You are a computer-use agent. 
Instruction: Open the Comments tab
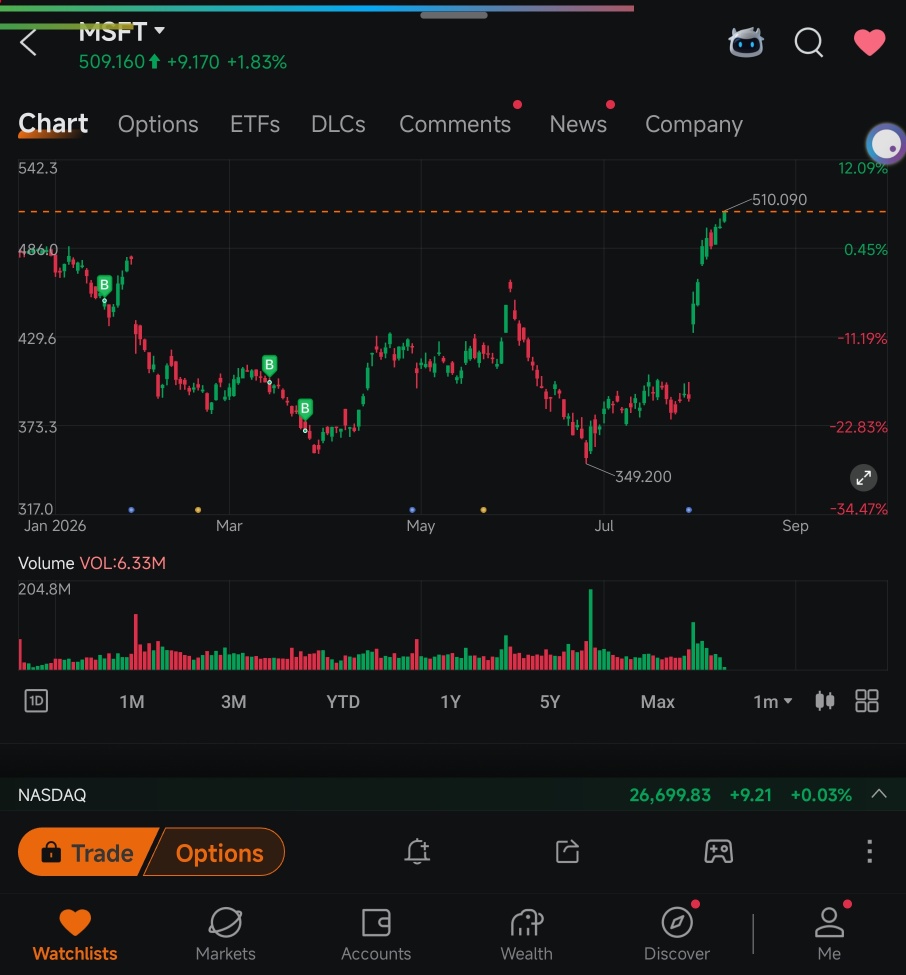[x=455, y=124]
